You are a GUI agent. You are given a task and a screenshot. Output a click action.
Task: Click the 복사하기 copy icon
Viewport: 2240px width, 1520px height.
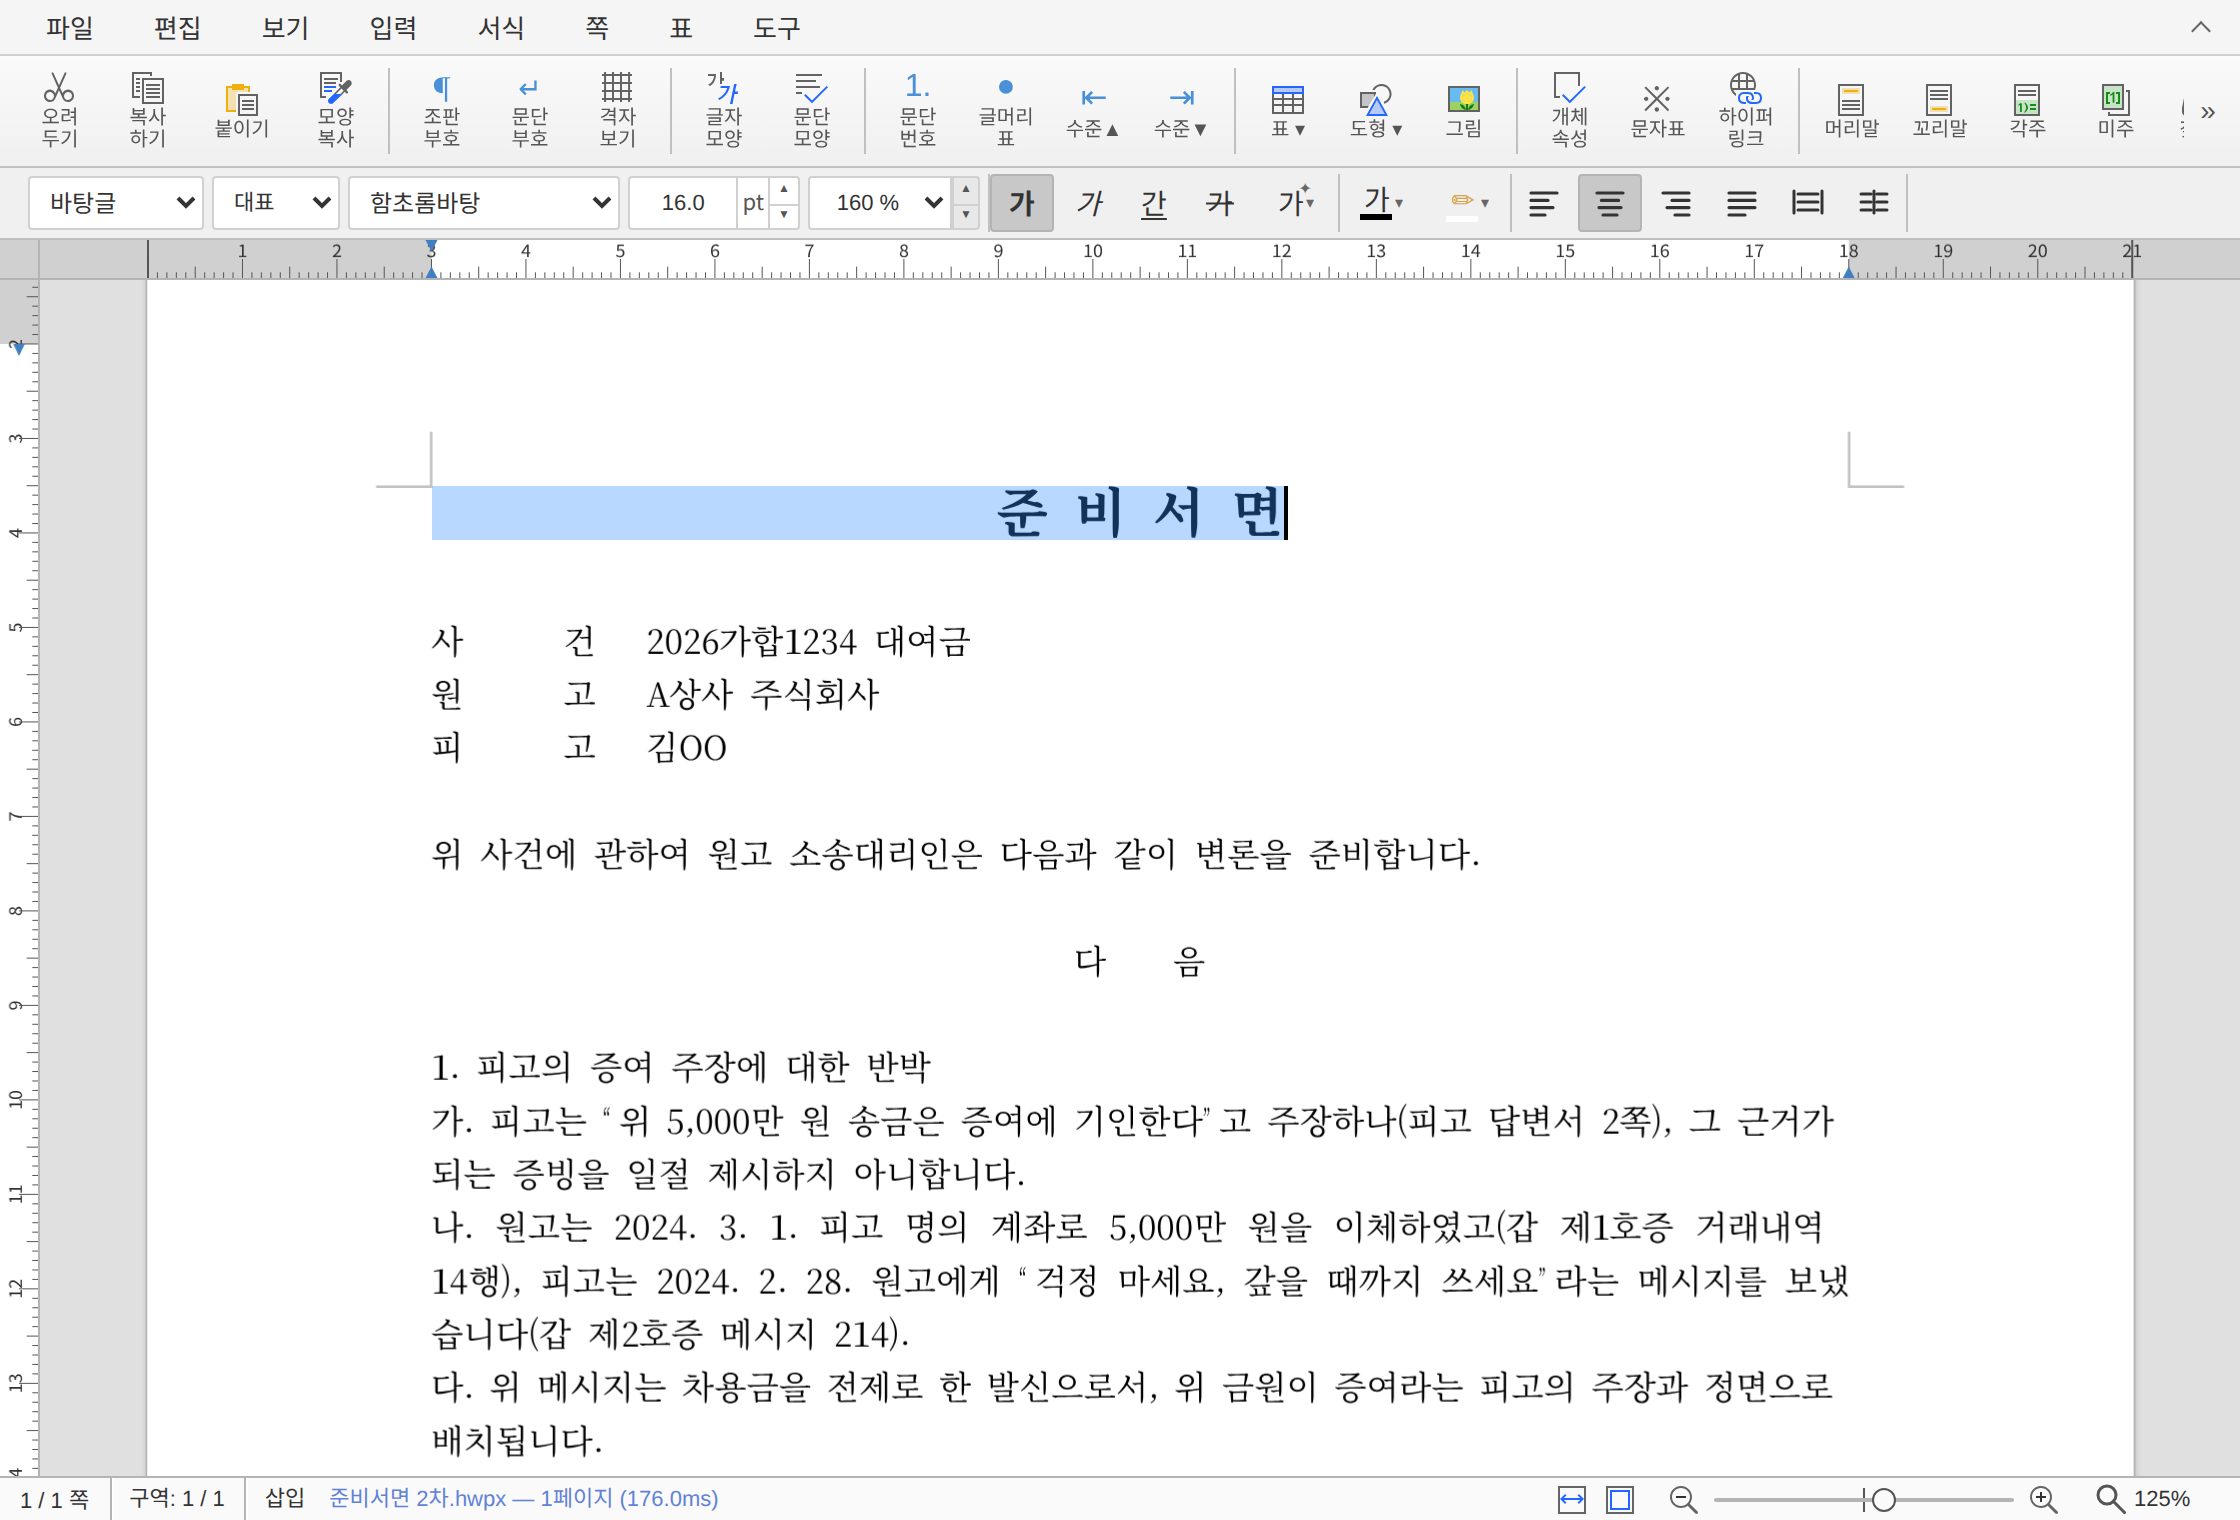147,109
